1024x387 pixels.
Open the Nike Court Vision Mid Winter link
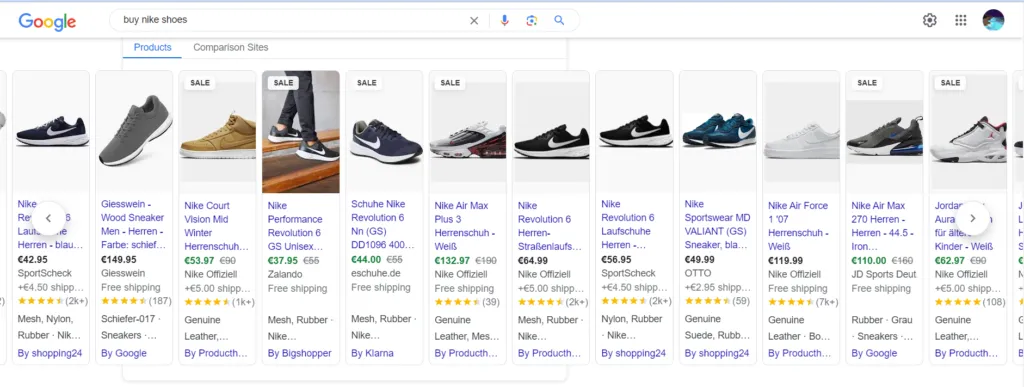point(217,226)
